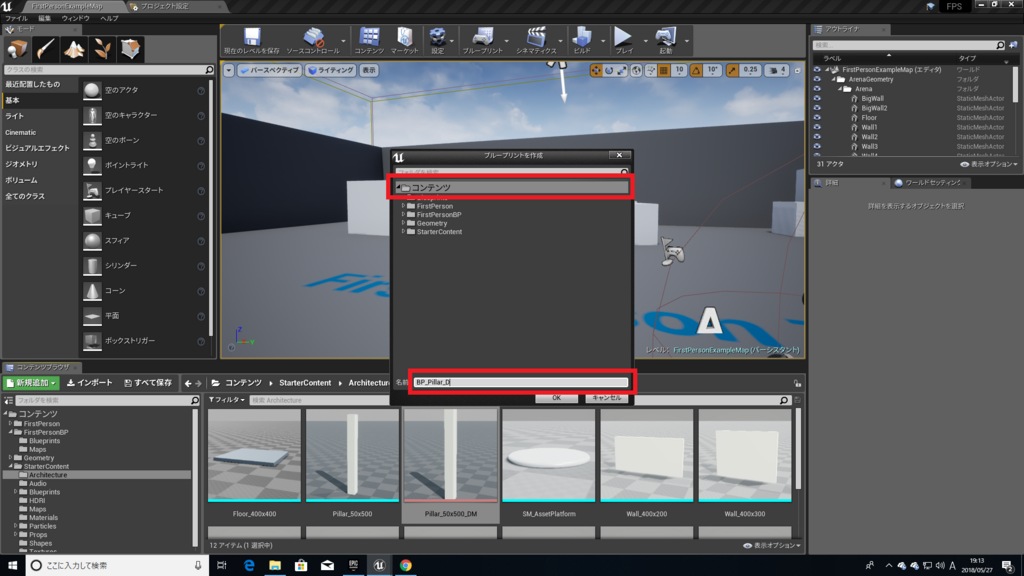Image resolution: width=1024 pixels, height=576 pixels.
Task: Open camera speed setting in the viewport
Action: (x=777, y=71)
